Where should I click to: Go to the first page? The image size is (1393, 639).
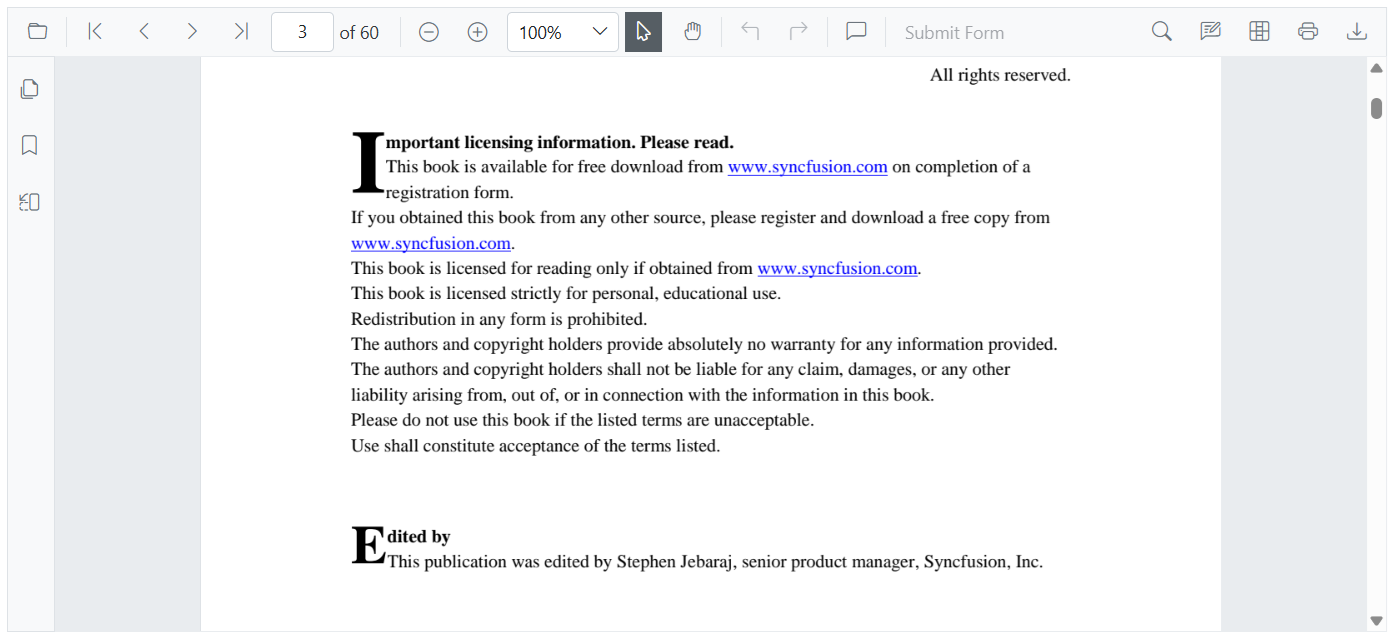point(95,32)
